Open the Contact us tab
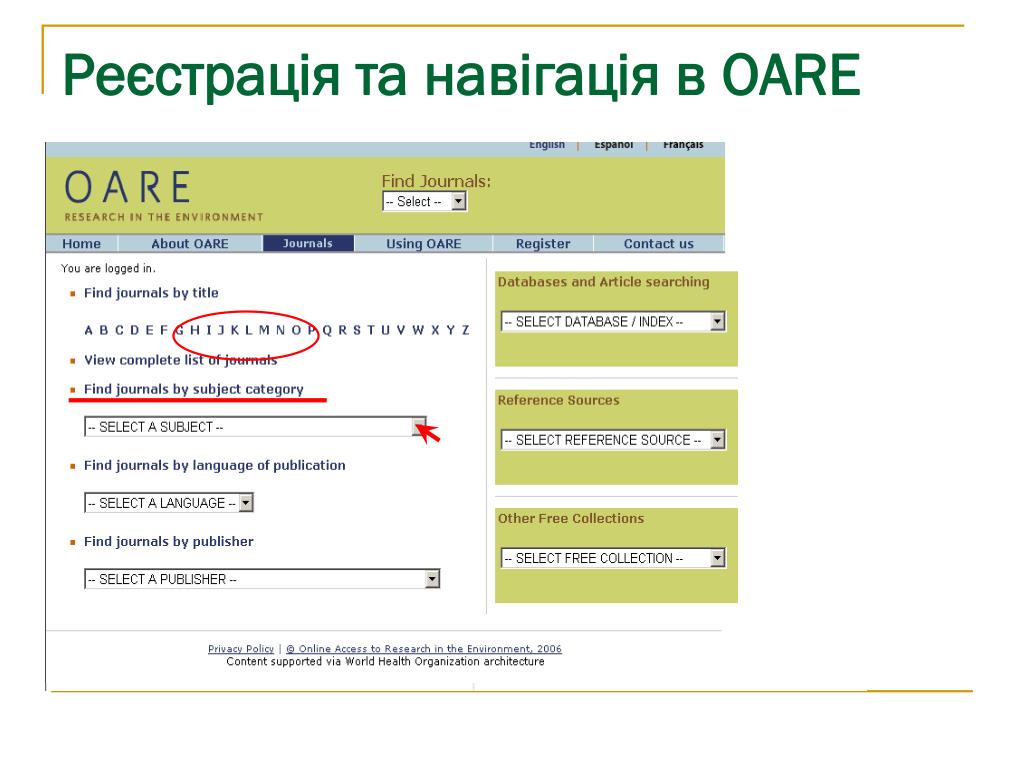 (658, 244)
